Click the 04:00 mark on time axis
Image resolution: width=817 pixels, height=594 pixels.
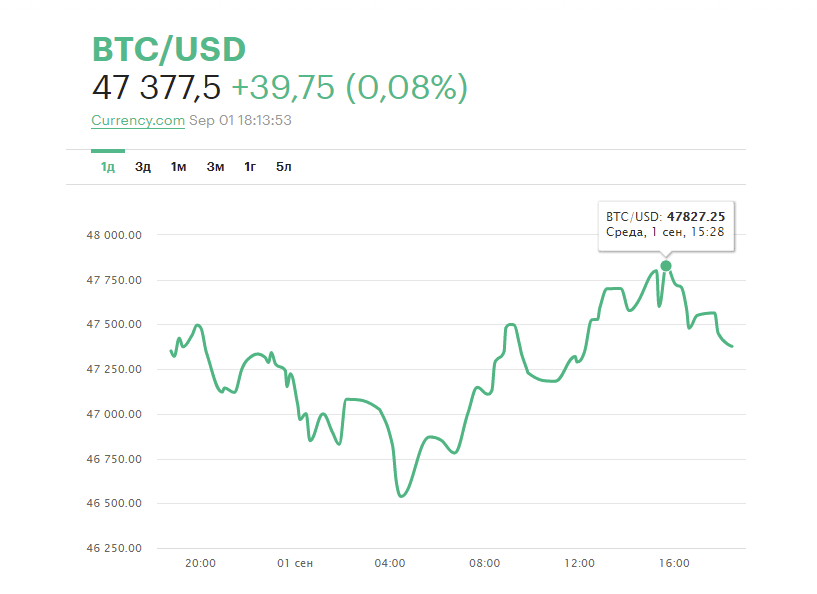[x=390, y=563]
